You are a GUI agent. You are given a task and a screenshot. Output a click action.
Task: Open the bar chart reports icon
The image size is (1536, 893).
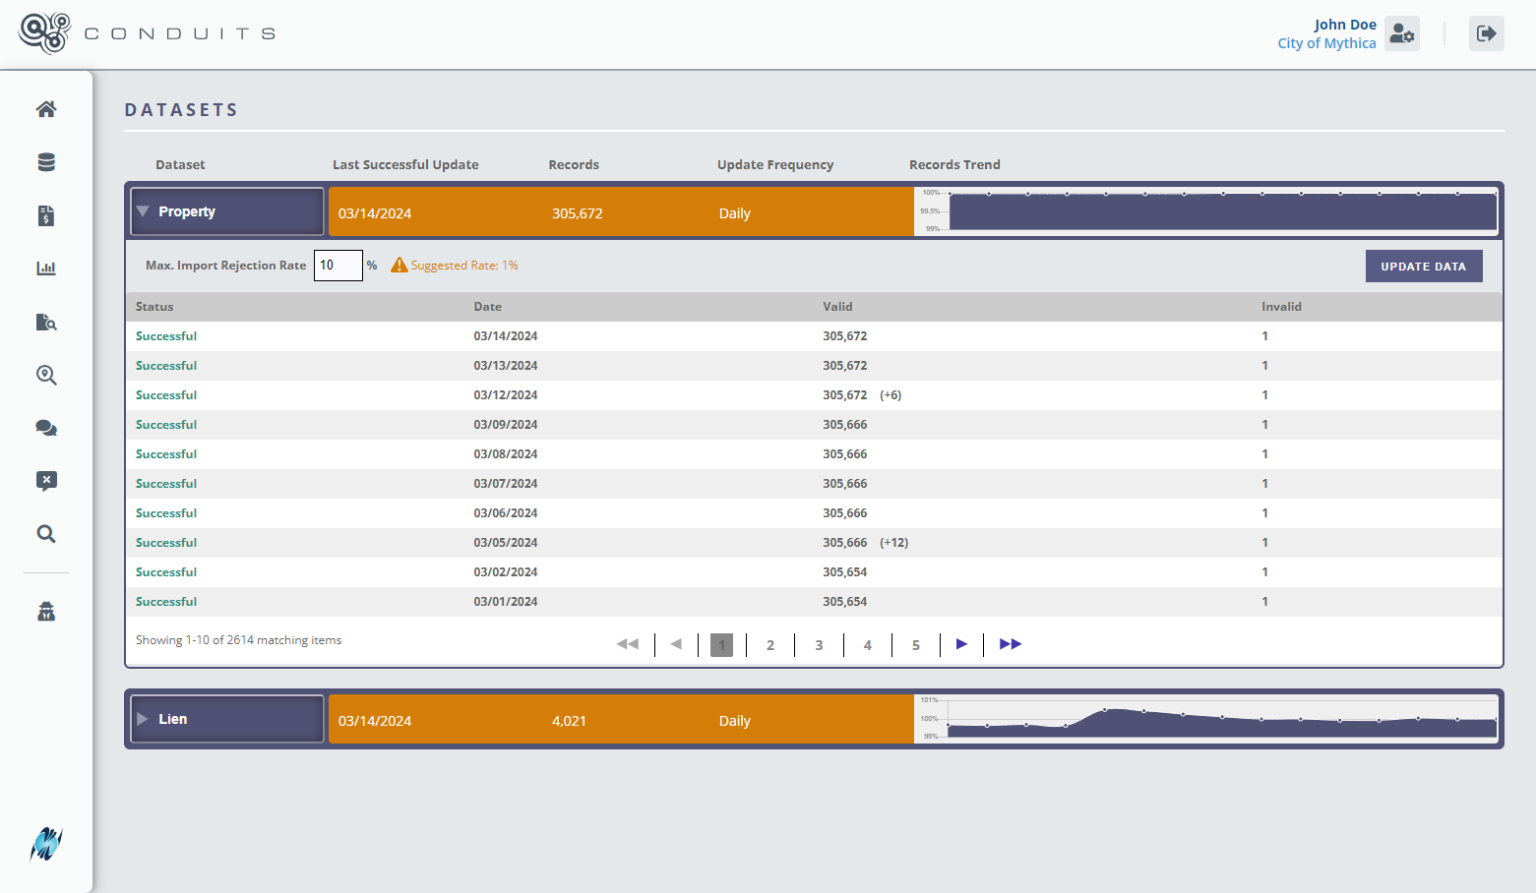pyautogui.click(x=46, y=268)
